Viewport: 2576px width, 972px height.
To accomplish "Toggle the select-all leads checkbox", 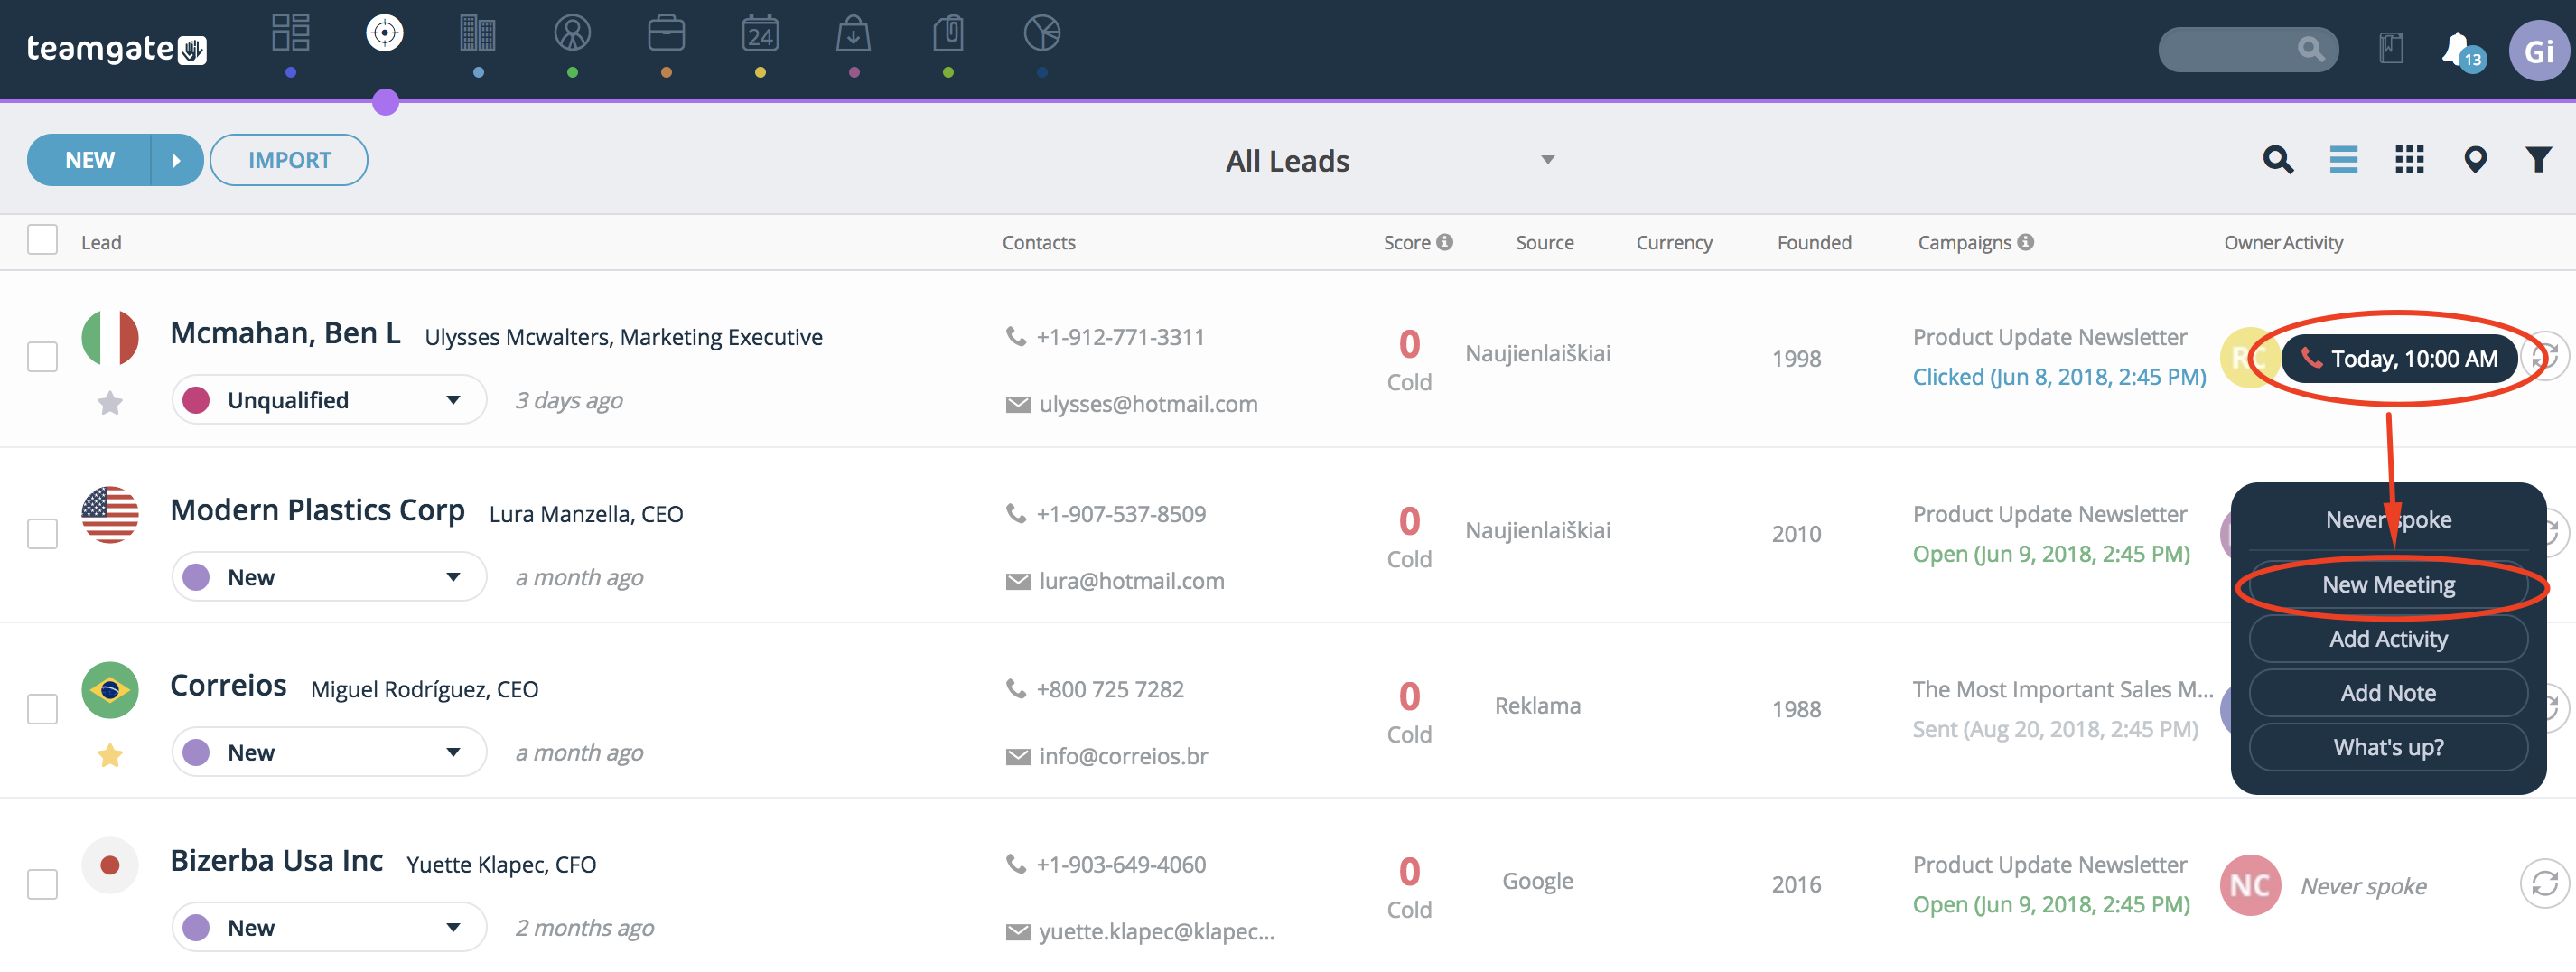I will pos(42,240).
